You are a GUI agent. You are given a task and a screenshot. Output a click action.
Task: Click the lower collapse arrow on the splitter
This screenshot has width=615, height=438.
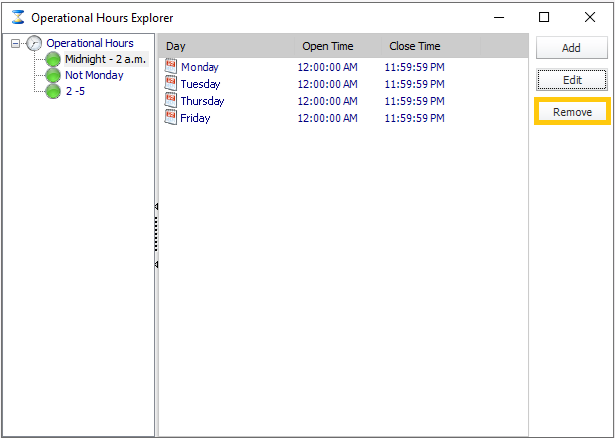pyautogui.click(x=156, y=265)
